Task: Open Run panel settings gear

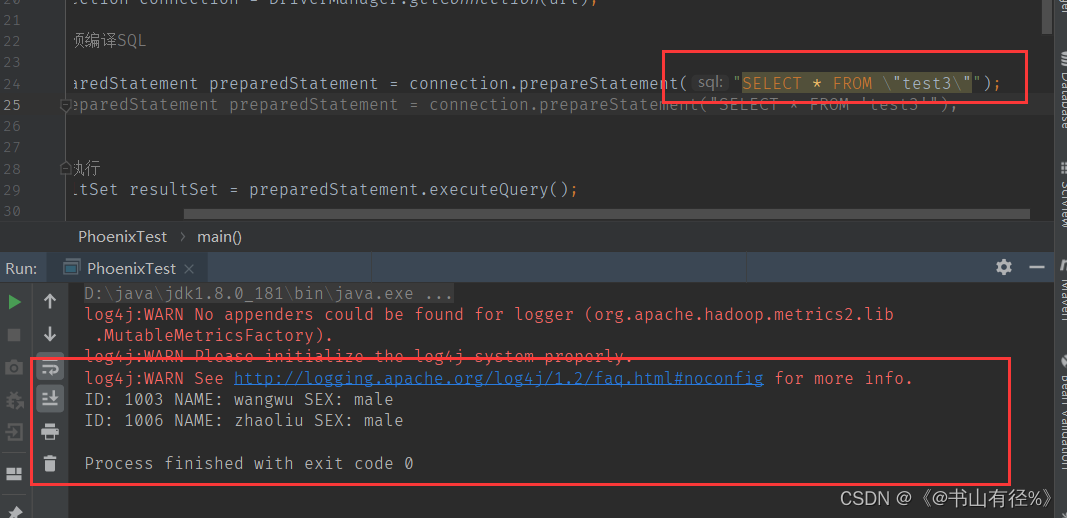Action: [1004, 267]
